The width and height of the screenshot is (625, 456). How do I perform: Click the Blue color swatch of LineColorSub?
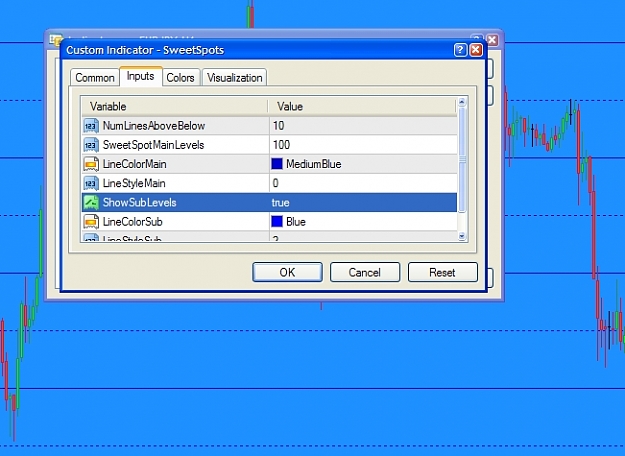pos(277,221)
